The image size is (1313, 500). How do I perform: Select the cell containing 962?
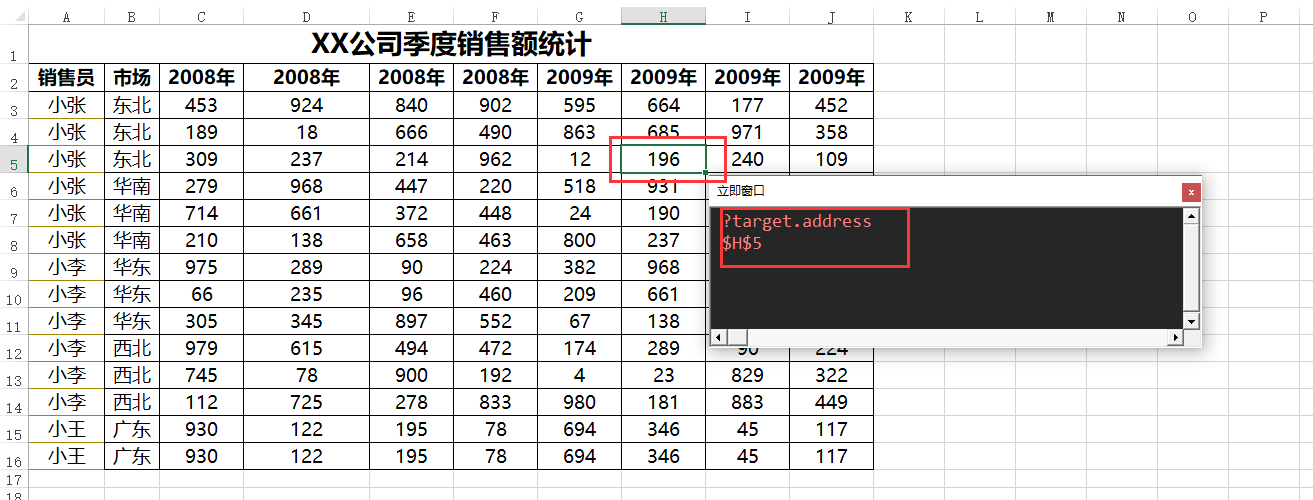tap(495, 159)
